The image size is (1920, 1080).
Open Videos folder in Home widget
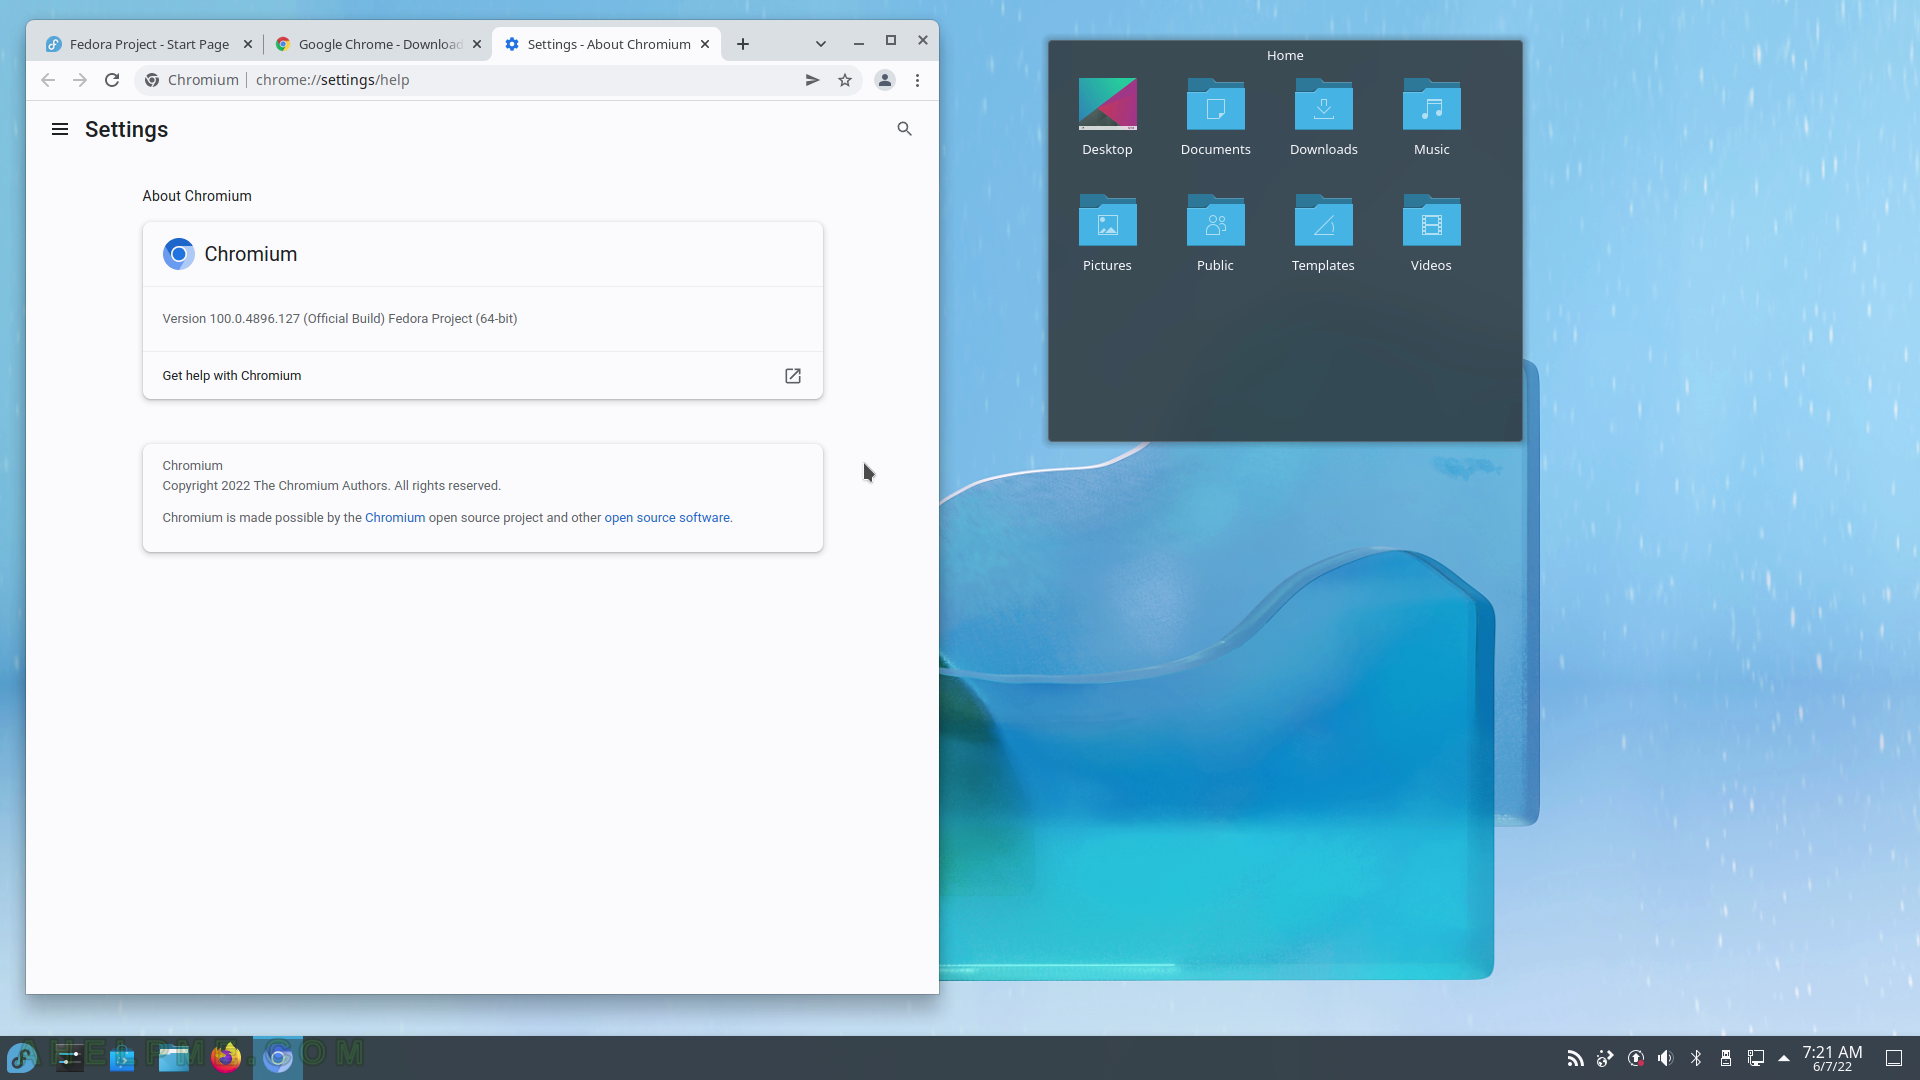click(x=1431, y=234)
